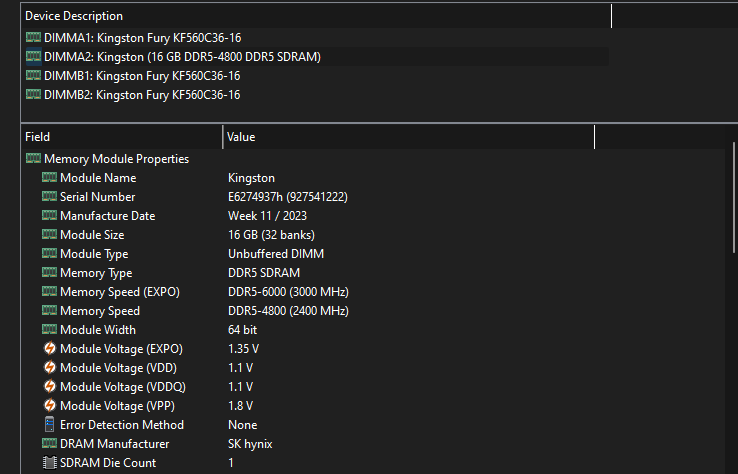Click the Module Width 64 bit value
The height and width of the screenshot is (474, 738).
[243, 330]
